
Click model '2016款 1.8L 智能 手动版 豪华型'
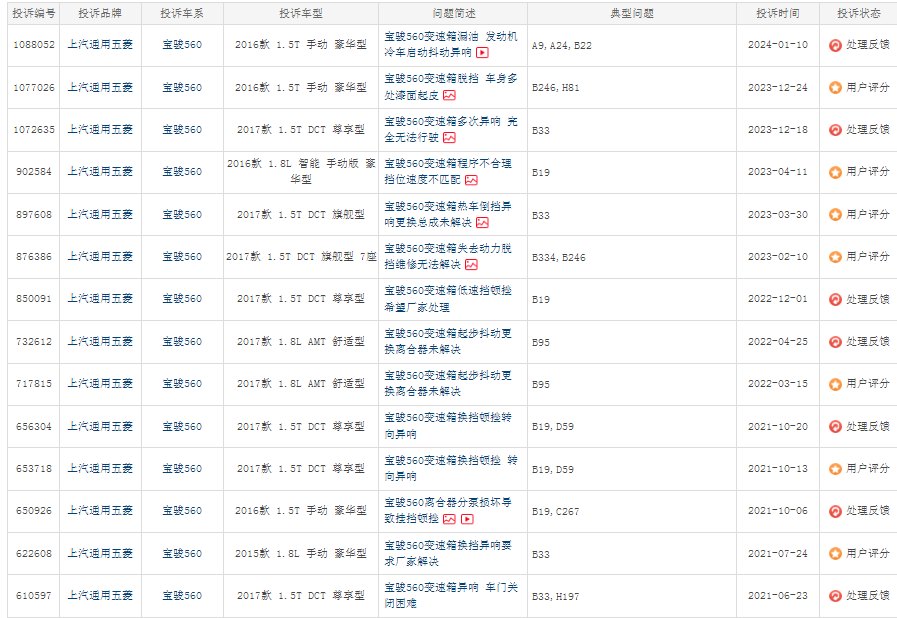(301, 172)
